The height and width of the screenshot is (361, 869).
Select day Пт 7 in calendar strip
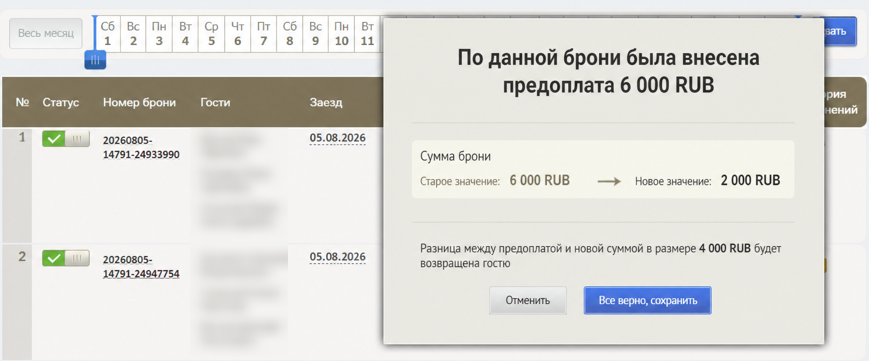coord(263,34)
